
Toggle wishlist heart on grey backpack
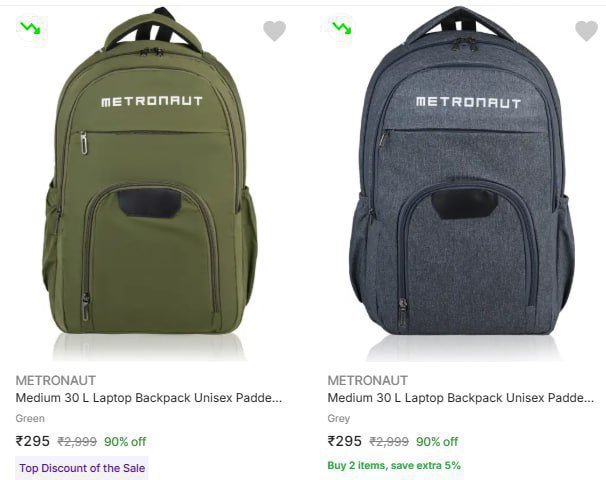[586, 31]
